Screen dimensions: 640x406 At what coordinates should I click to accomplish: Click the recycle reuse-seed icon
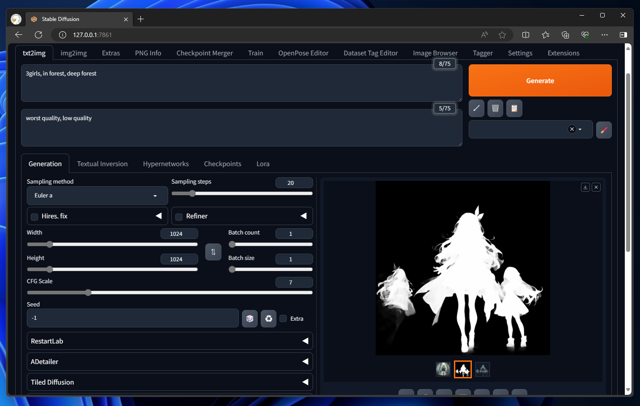coord(268,318)
